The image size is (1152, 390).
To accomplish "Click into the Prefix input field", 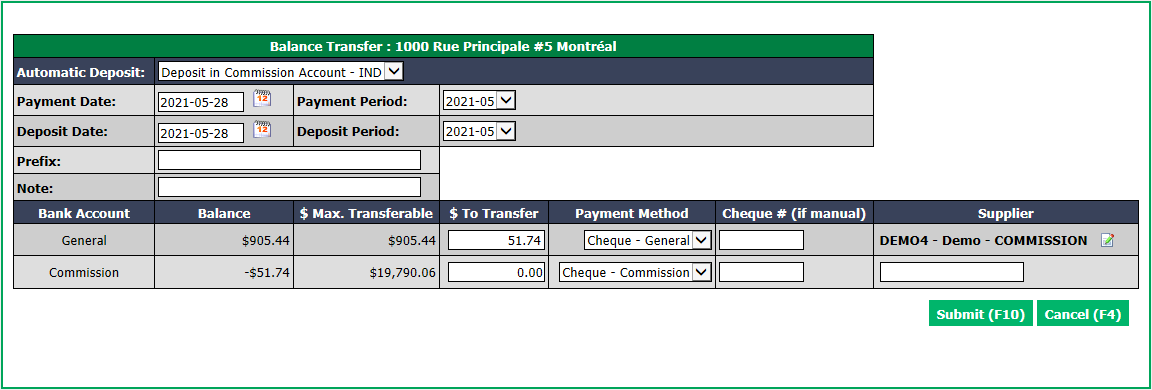I will coord(289,160).
